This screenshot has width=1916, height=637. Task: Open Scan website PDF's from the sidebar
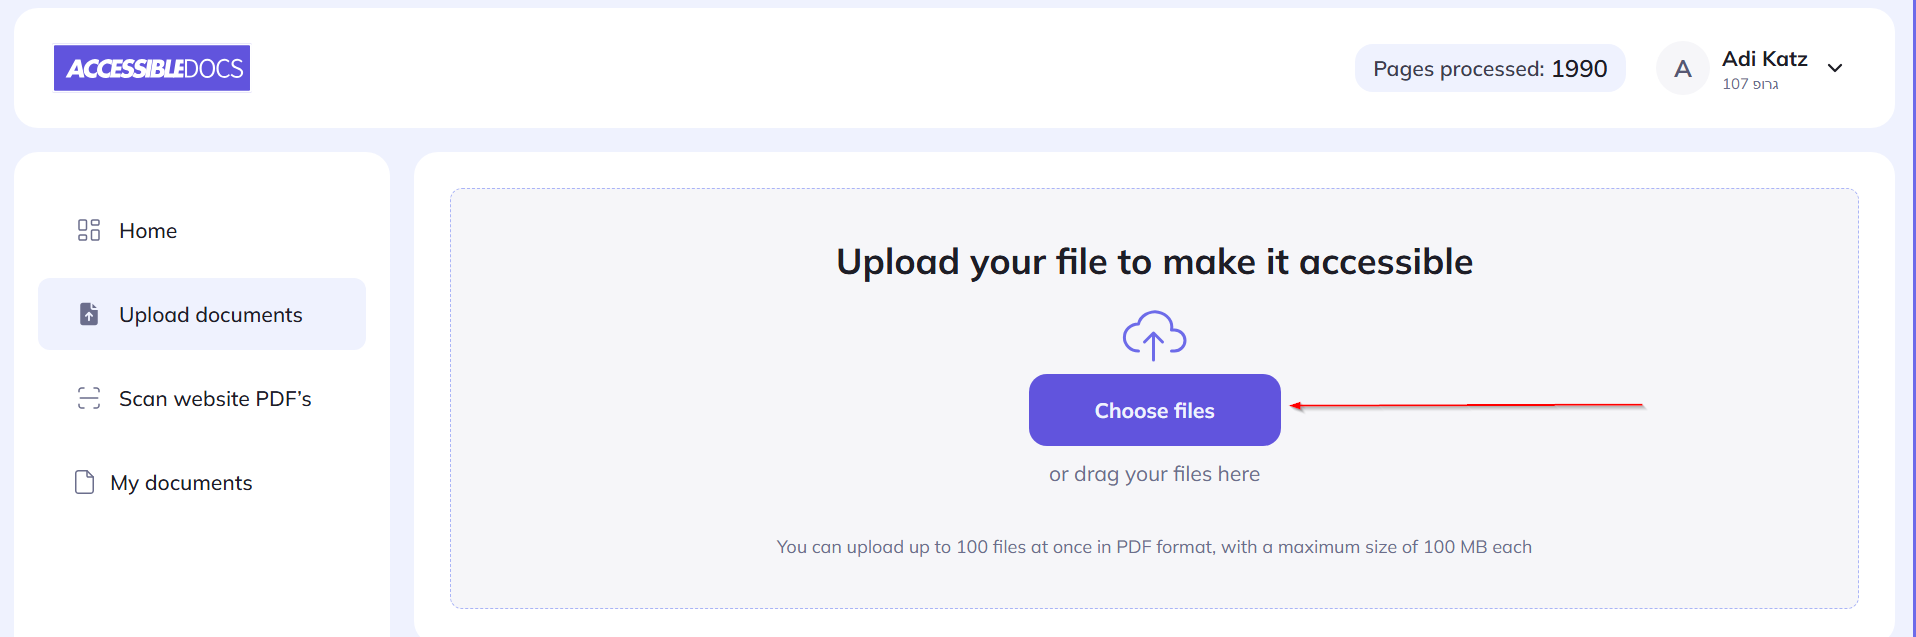[x=215, y=398]
